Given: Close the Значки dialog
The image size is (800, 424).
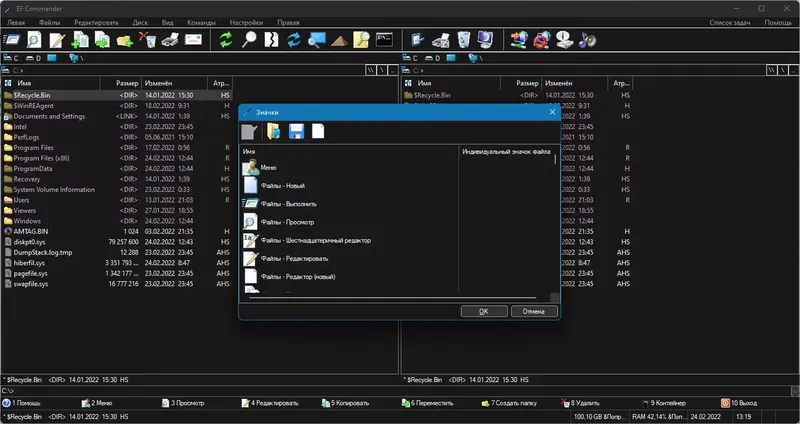Looking at the screenshot, I should [552, 112].
